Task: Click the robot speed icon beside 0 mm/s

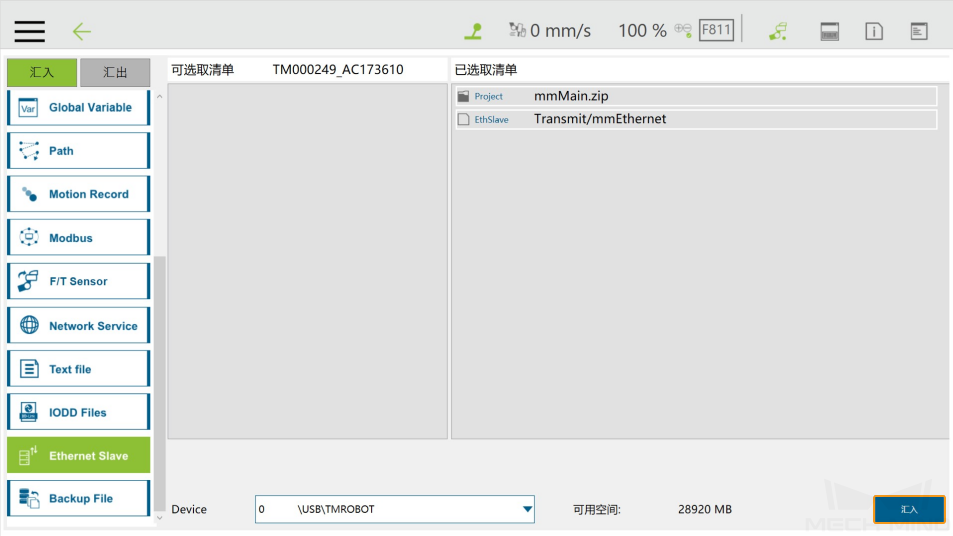Action: [x=517, y=30]
